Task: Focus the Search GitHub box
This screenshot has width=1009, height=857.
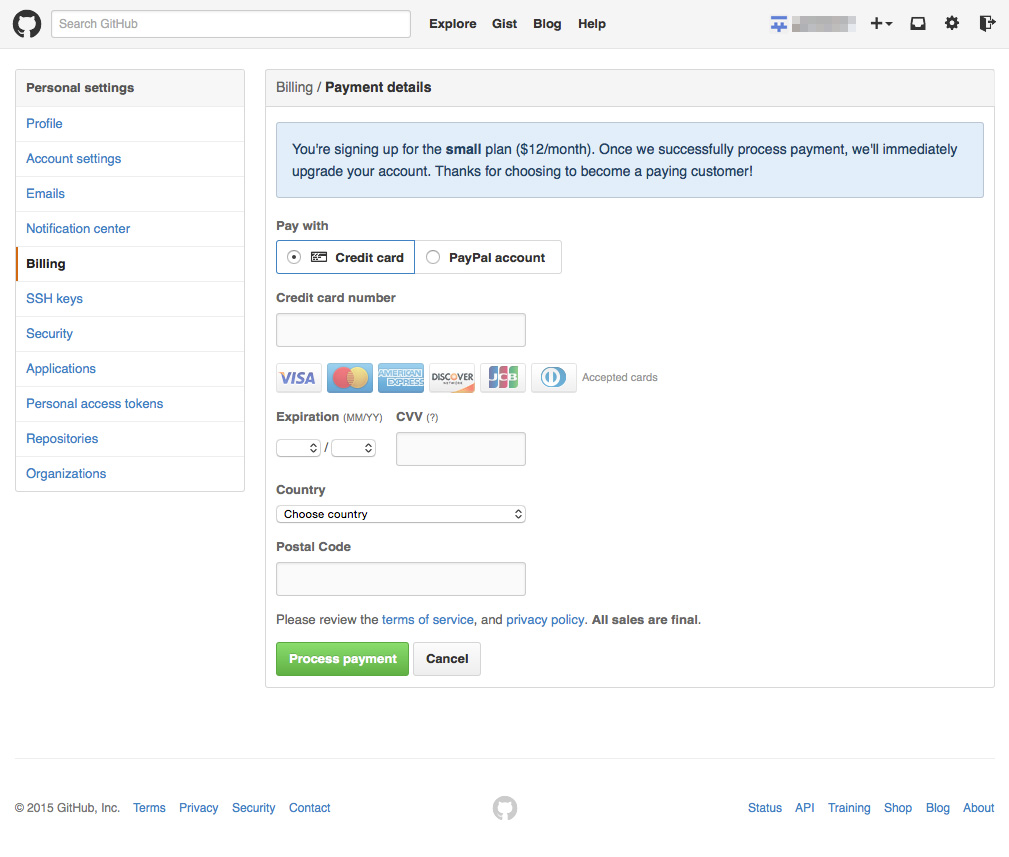Action: (231, 24)
